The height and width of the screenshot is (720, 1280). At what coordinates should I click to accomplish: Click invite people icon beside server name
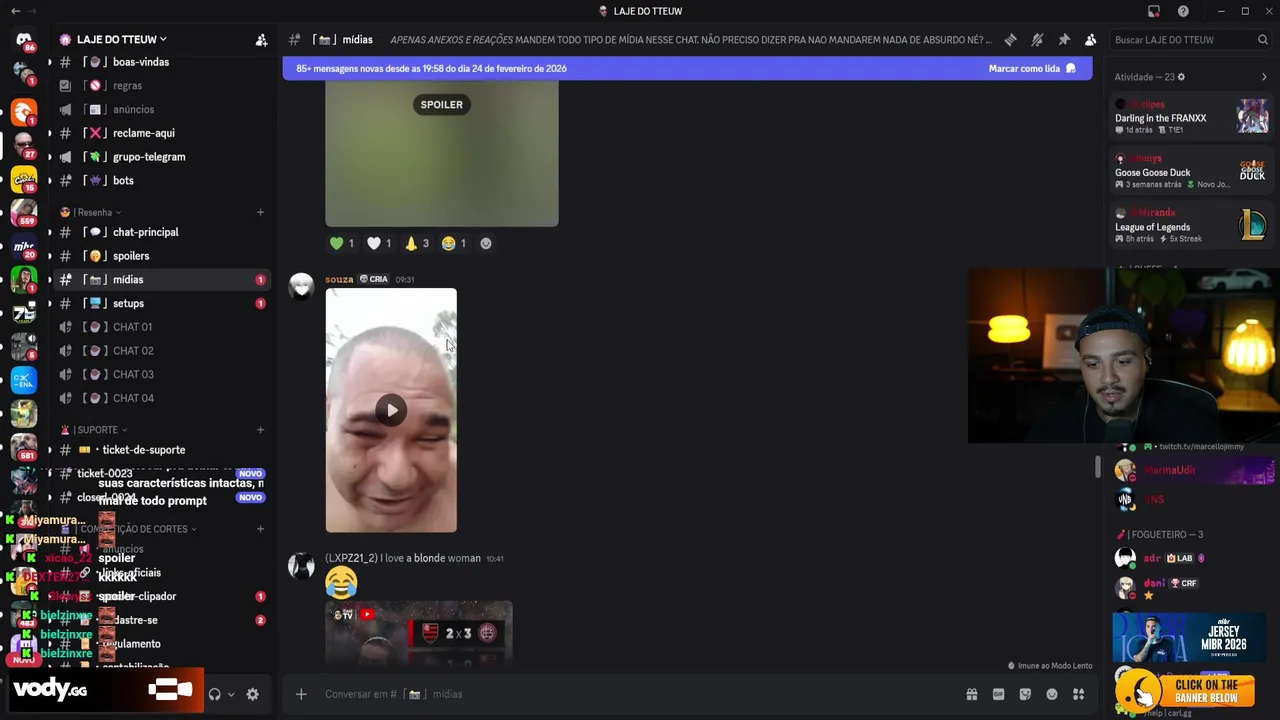[x=261, y=40]
